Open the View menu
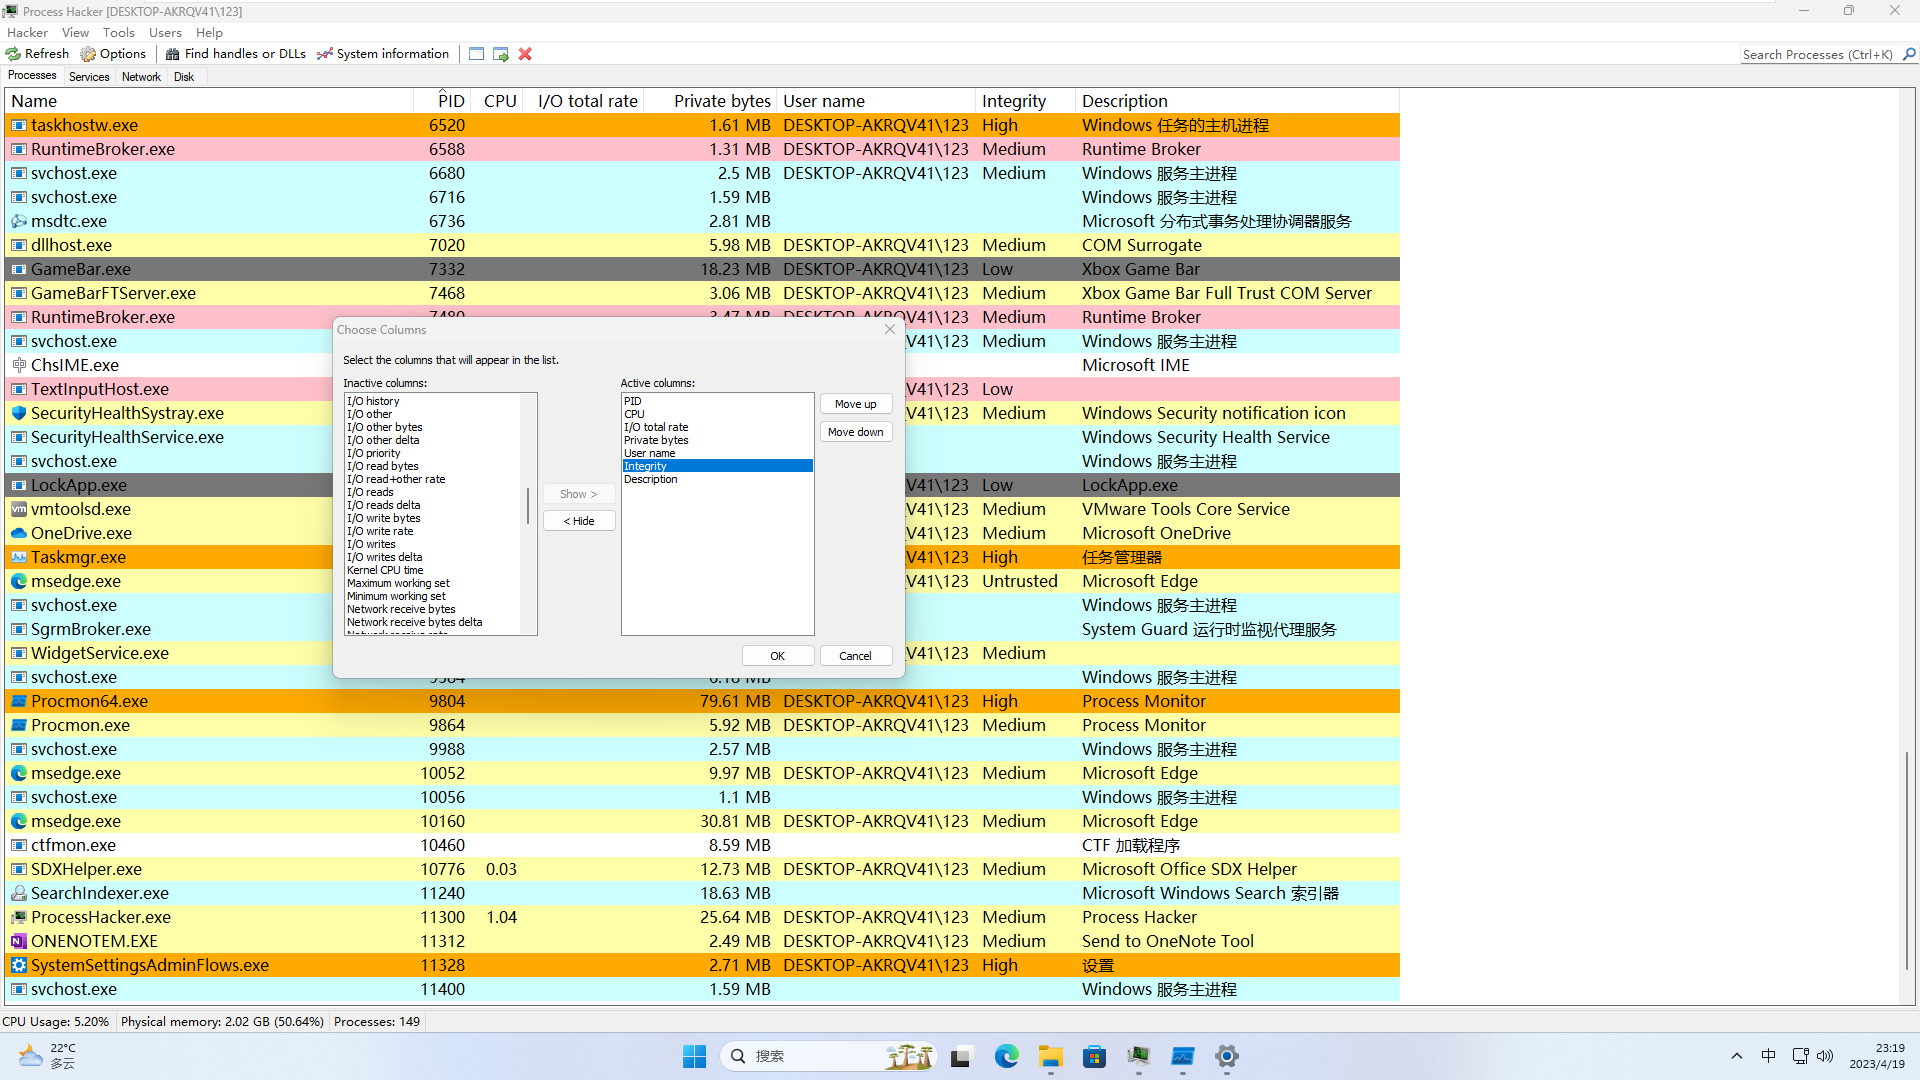 coord(75,33)
